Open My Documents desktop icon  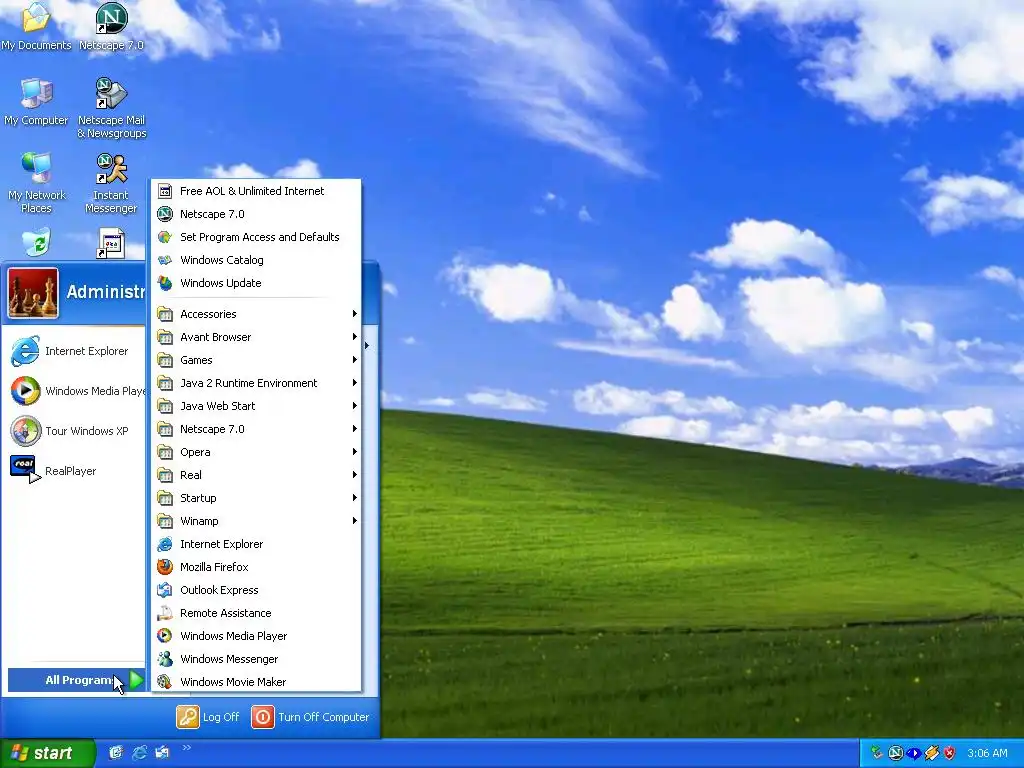click(x=36, y=26)
